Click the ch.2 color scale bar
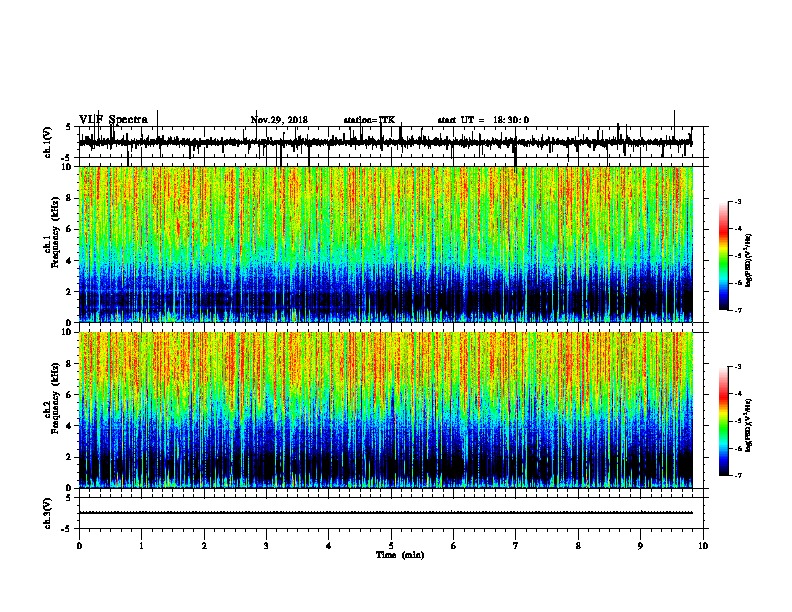Image resolution: width=792 pixels, height=612 pixels. (723, 421)
